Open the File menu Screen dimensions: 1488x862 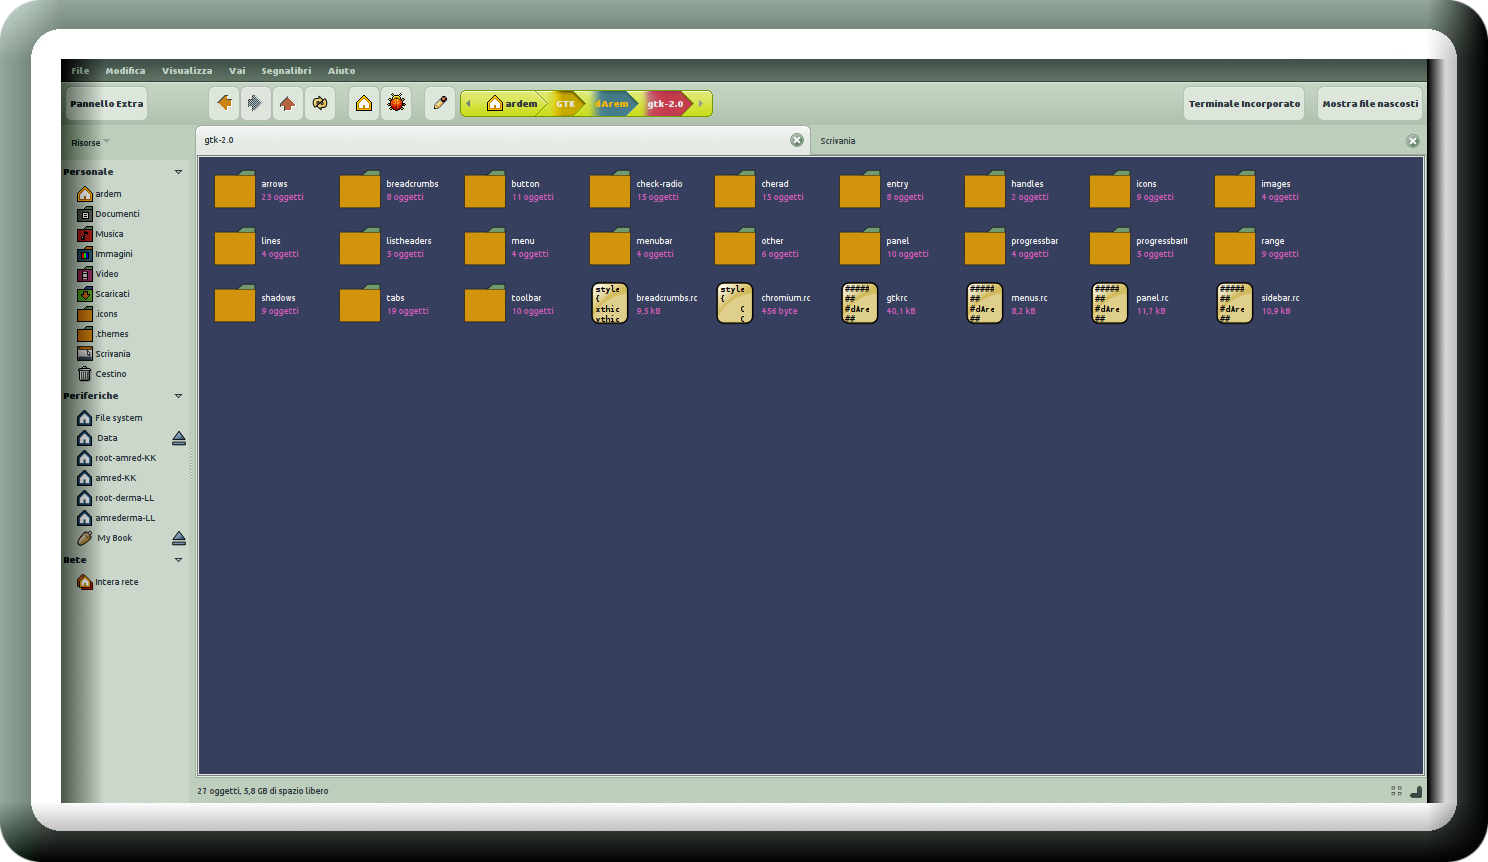pyautogui.click(x=80, y=71)
